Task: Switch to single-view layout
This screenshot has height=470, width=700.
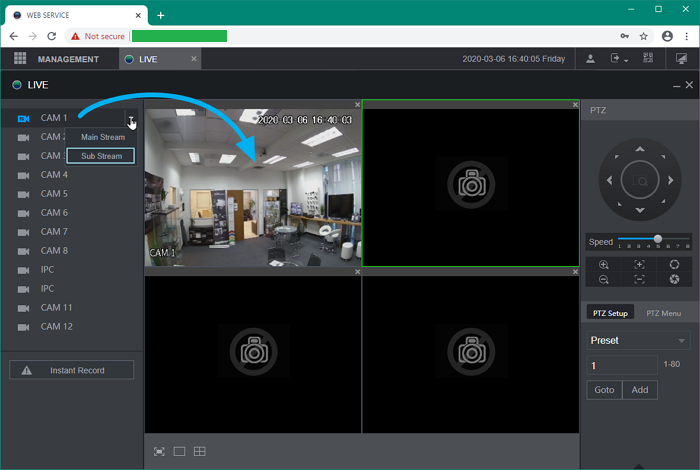Action: (179, 452)
